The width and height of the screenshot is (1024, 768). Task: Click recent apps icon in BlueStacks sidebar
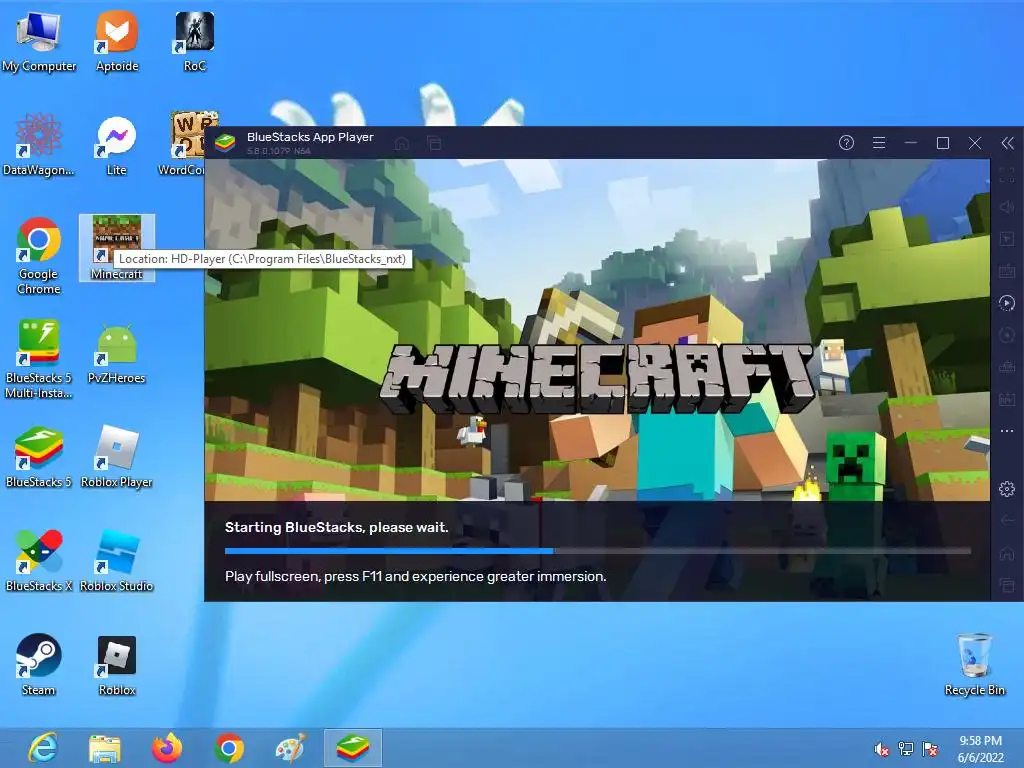point(1006,584)
